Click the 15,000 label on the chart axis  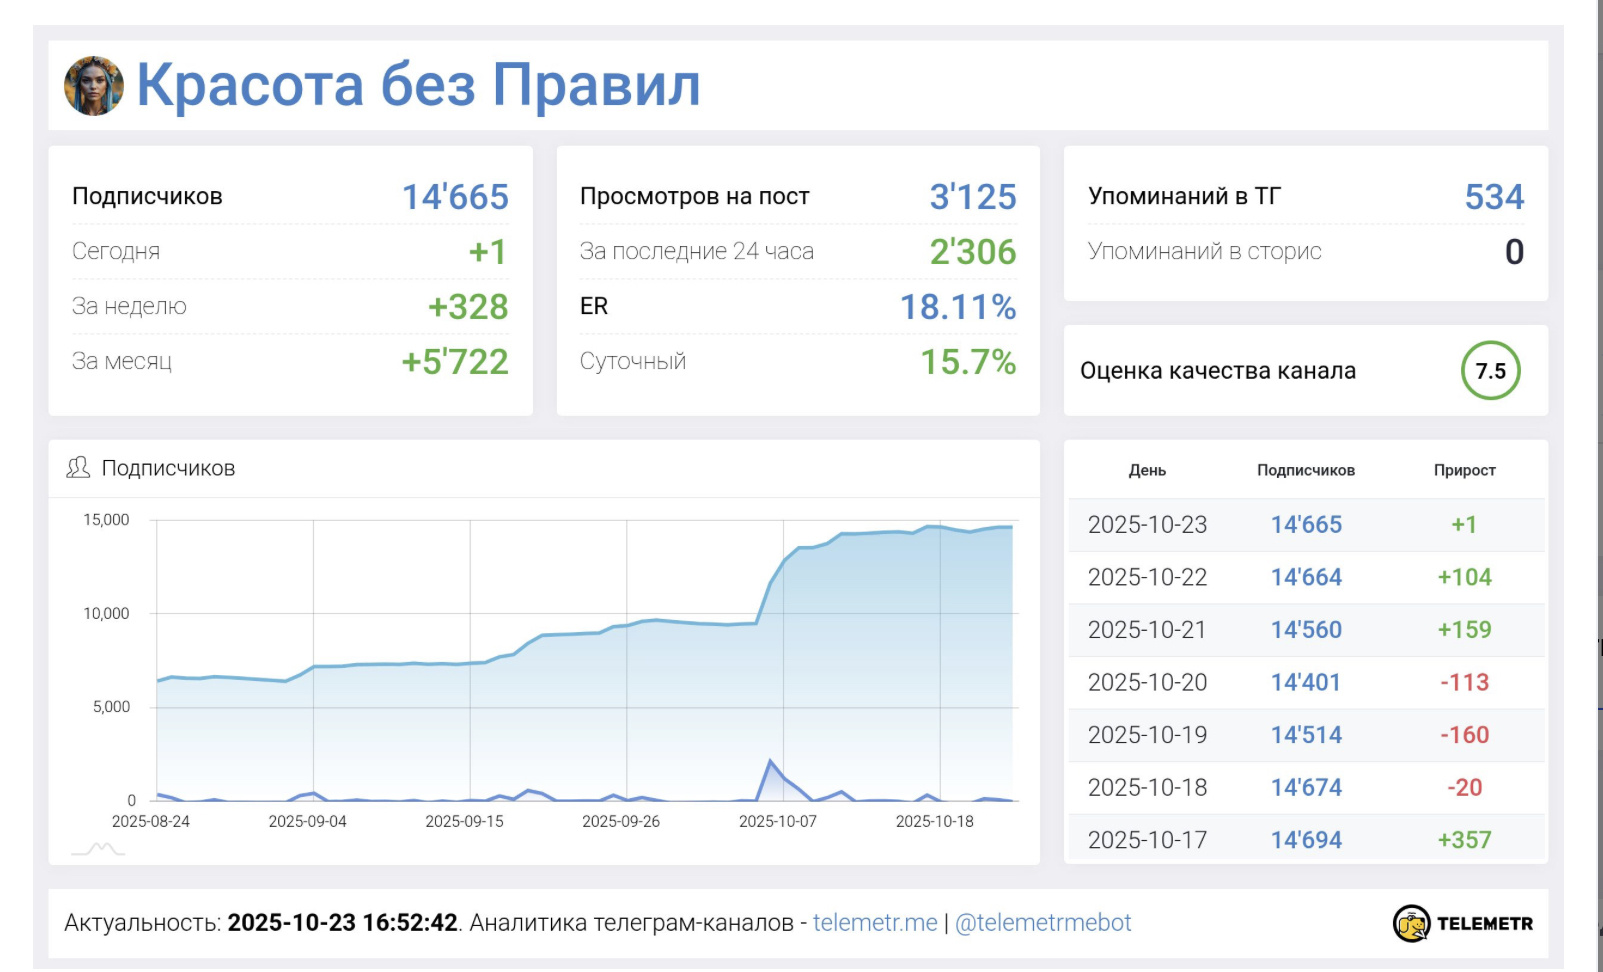106,520
